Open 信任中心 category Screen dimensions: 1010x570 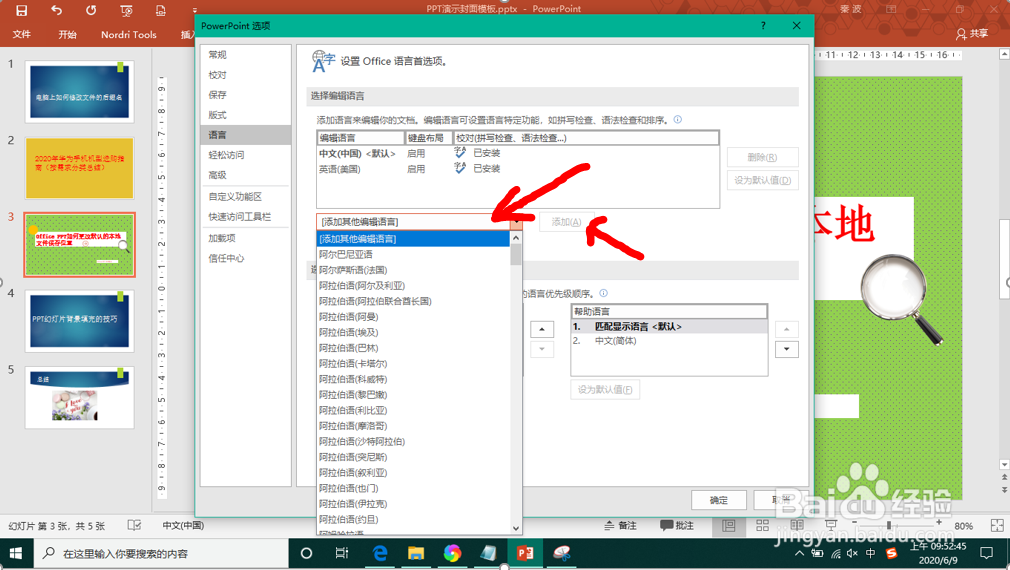point(245,258)
